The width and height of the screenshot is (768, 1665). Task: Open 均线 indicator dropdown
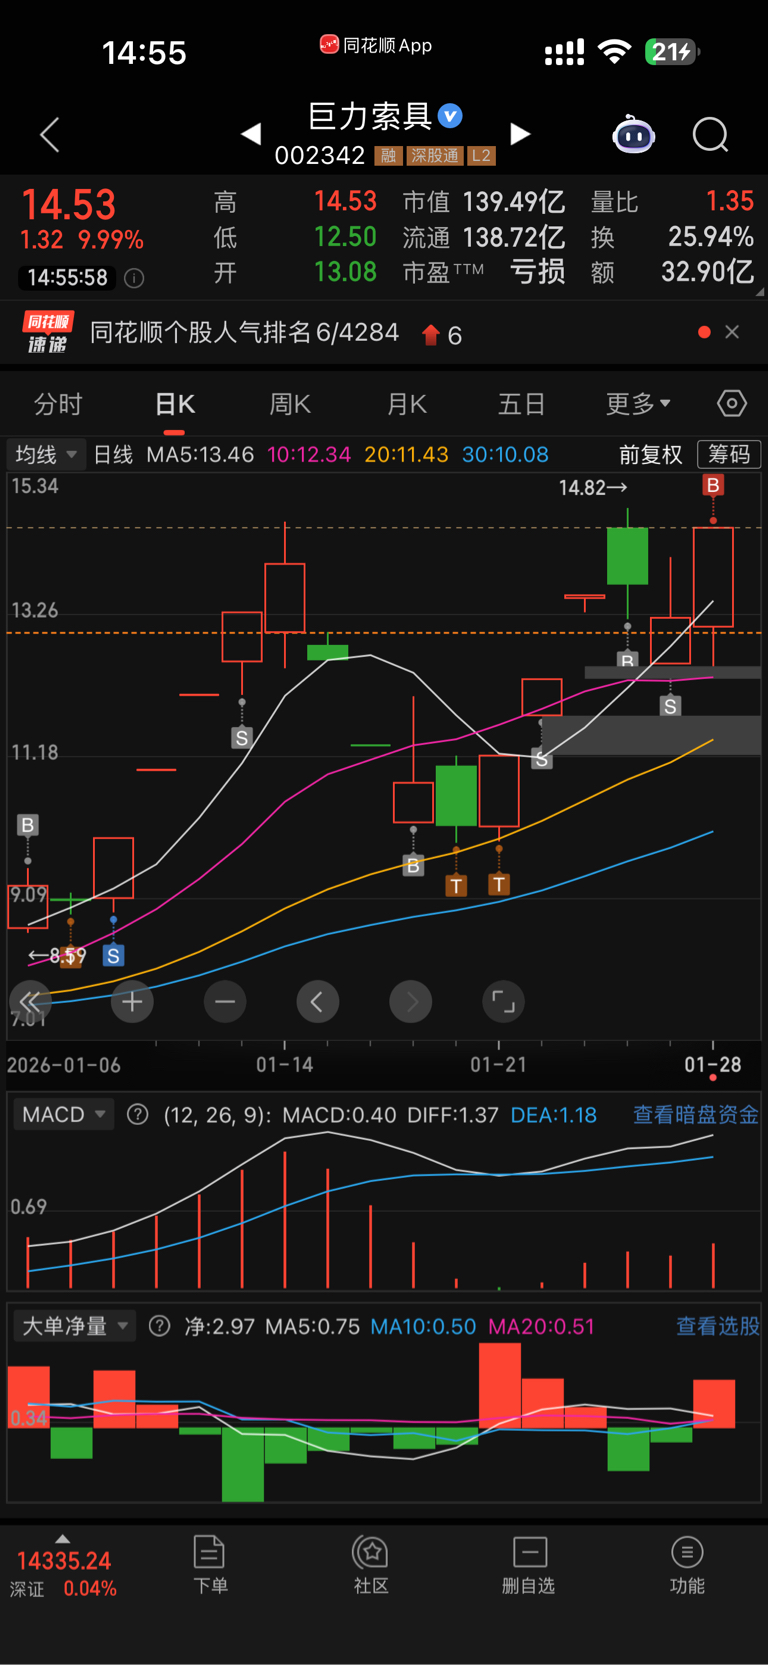(46, 455)
